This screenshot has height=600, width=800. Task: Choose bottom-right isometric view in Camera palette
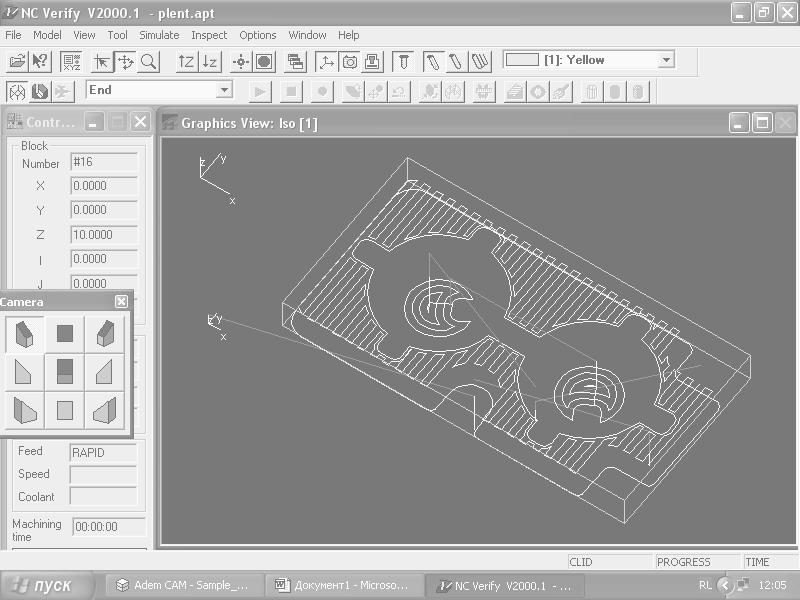click(105, 410)
